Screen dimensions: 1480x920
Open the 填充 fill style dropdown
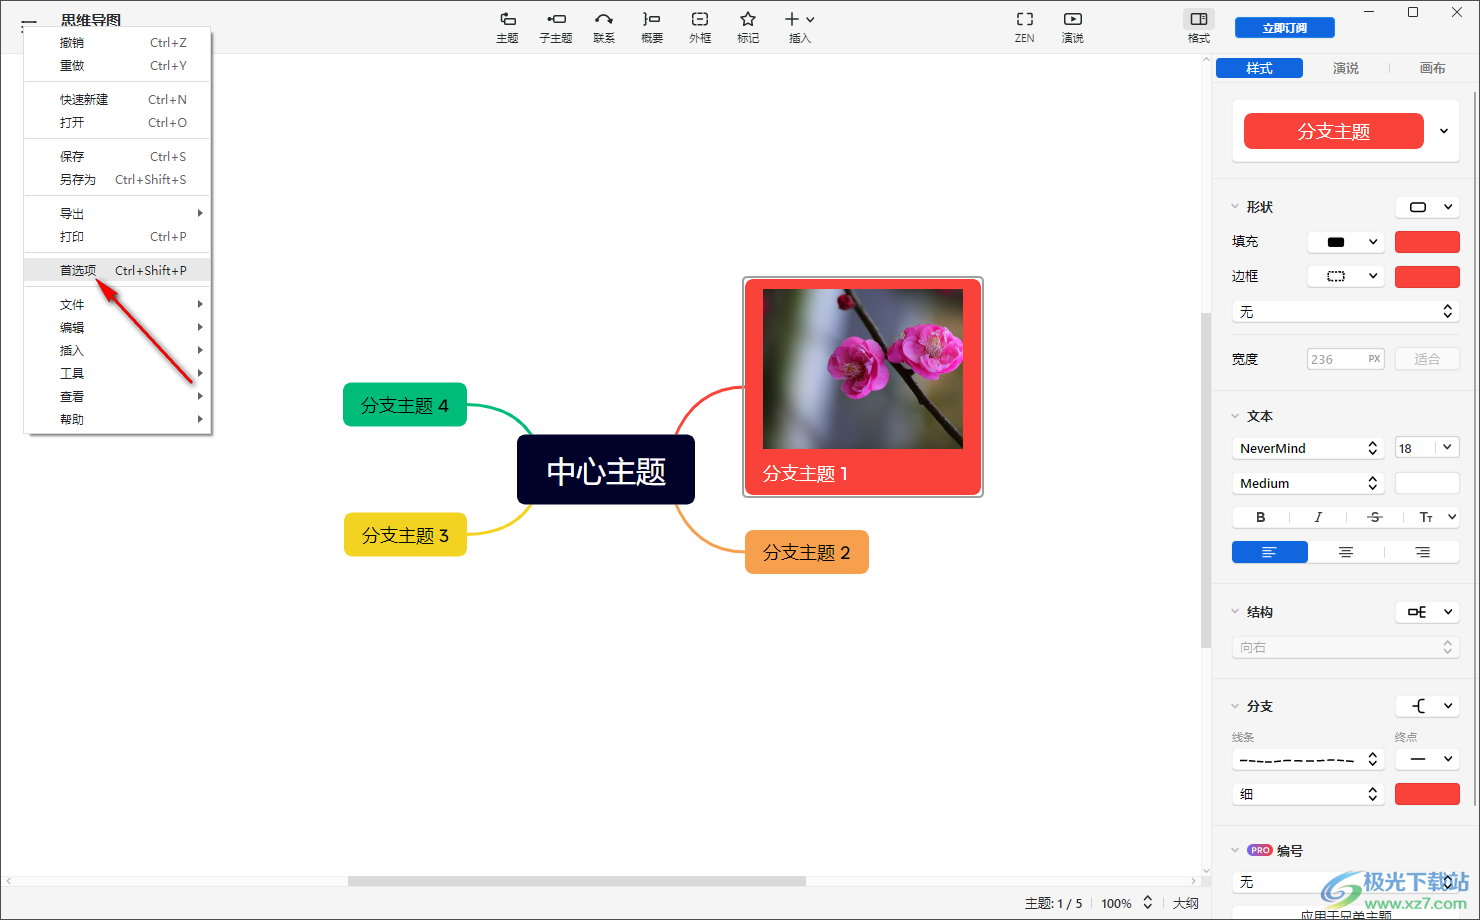[x=1346, y=242]
